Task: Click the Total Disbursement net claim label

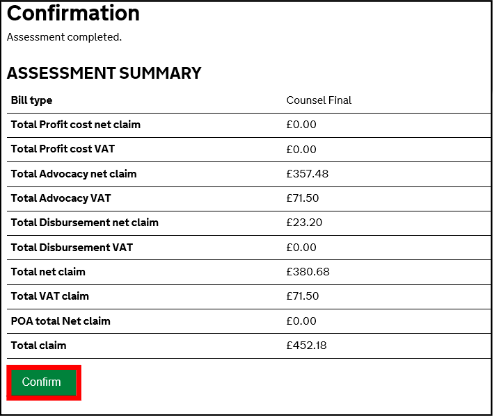Action: (85, 223)
